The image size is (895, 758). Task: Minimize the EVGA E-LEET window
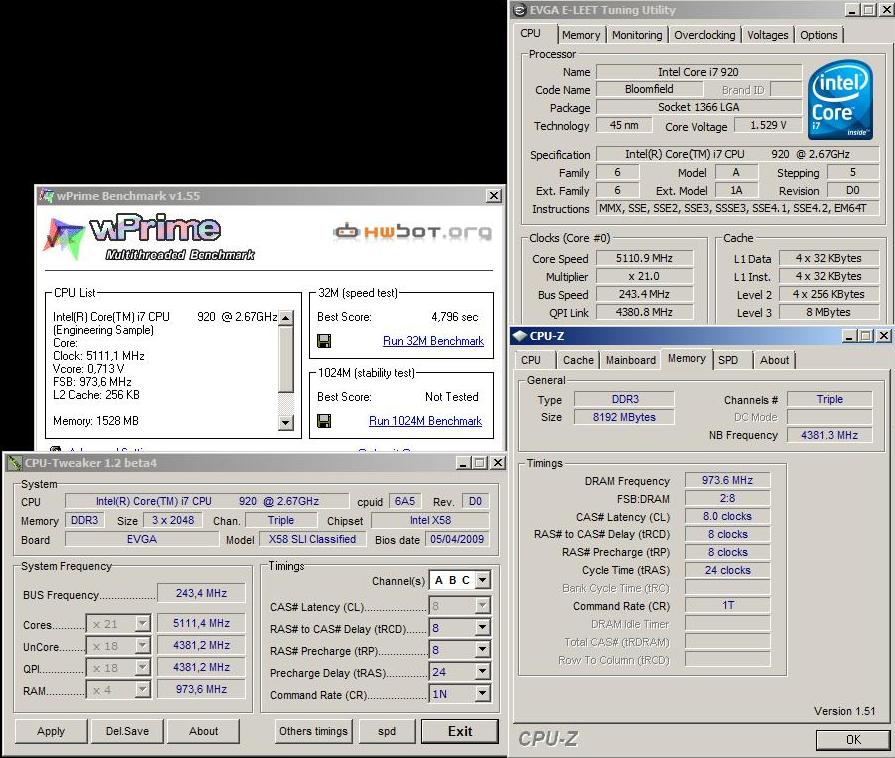[x=852, y=10]
